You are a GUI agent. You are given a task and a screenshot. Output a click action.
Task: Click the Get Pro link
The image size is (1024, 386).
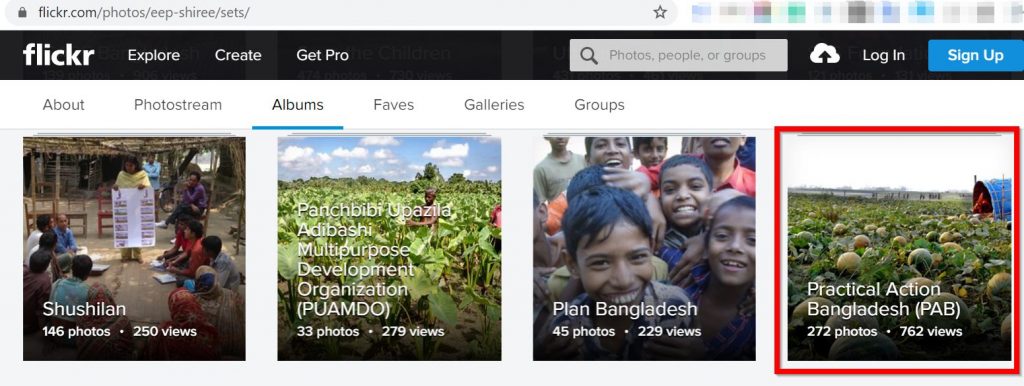tap(323, 56)
